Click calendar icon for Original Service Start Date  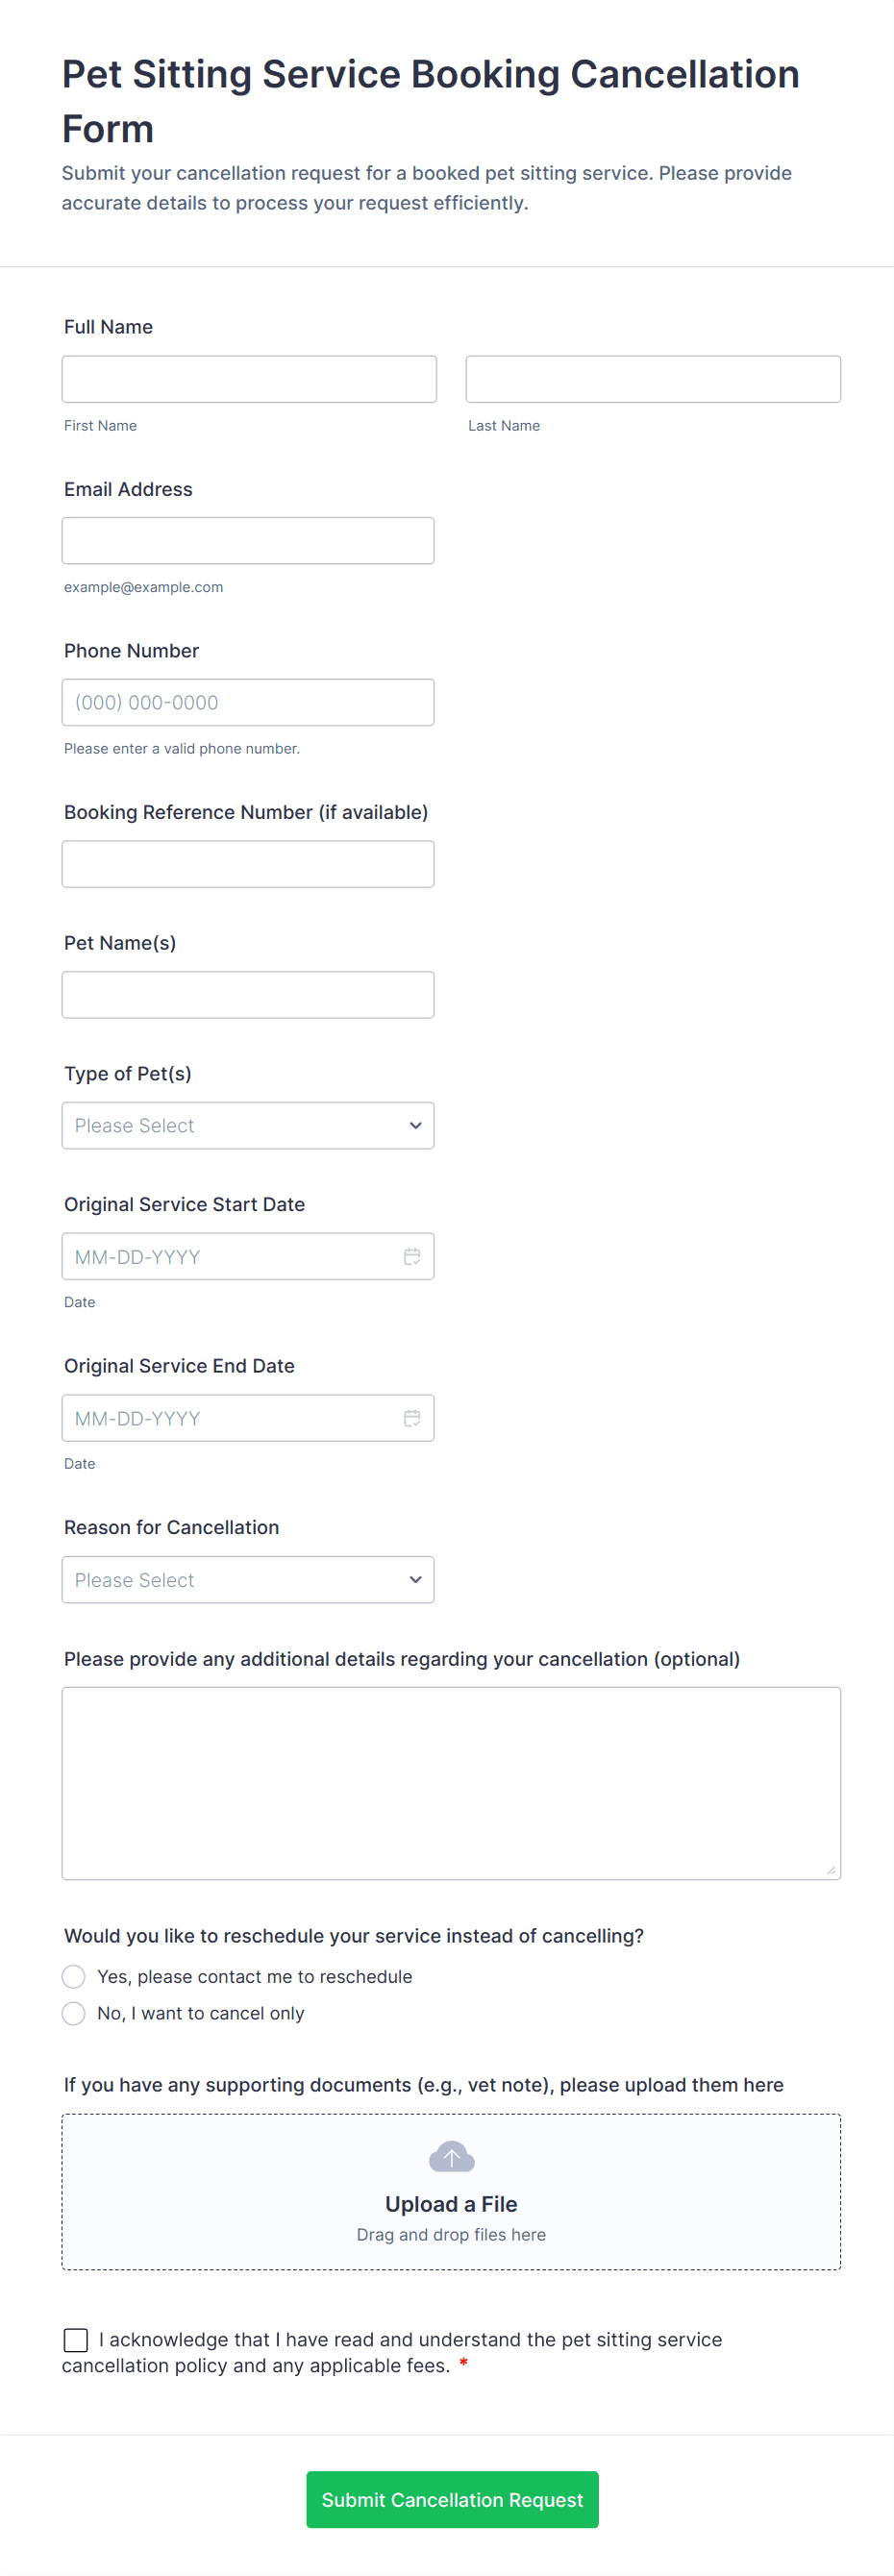pyautogui.click(x=411, y=1256)
